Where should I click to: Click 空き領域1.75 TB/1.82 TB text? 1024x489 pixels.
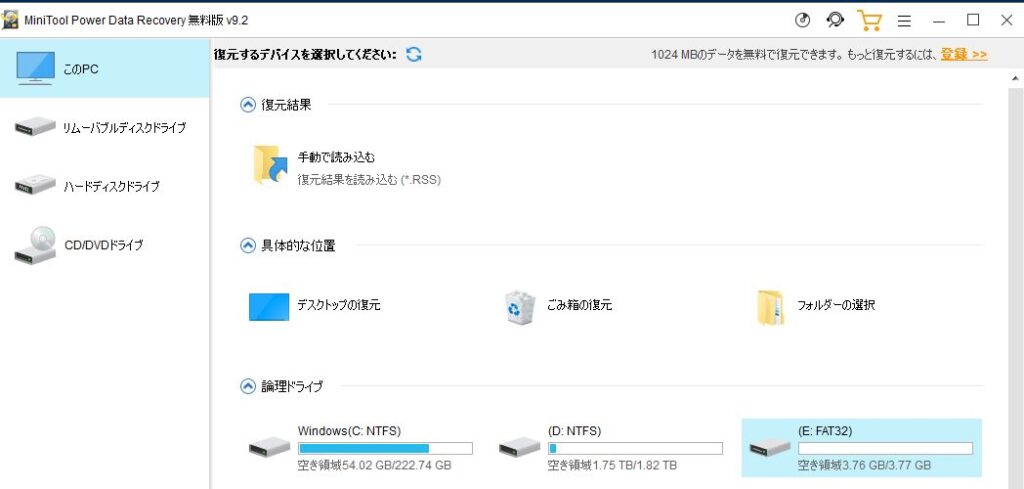click(x=612, y=465)
